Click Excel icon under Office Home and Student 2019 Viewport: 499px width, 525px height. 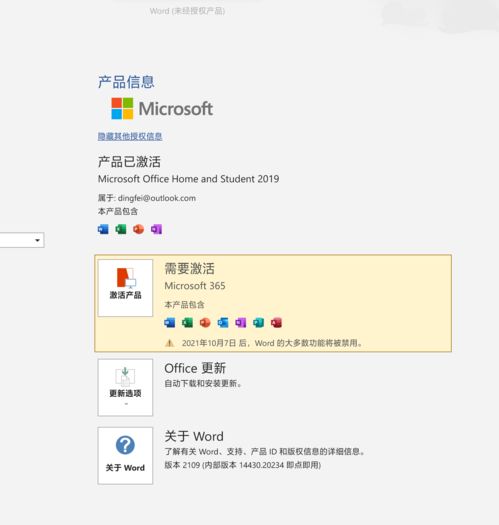(x=121, y=229)
